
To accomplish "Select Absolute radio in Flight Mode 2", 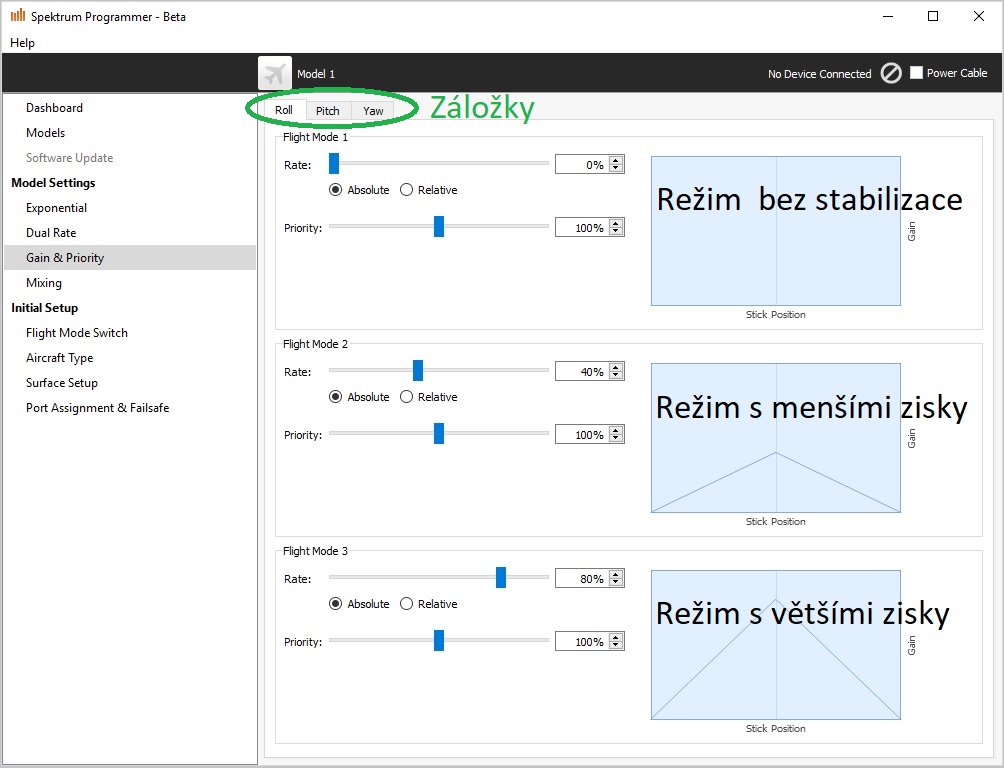I will pos(336,397).
